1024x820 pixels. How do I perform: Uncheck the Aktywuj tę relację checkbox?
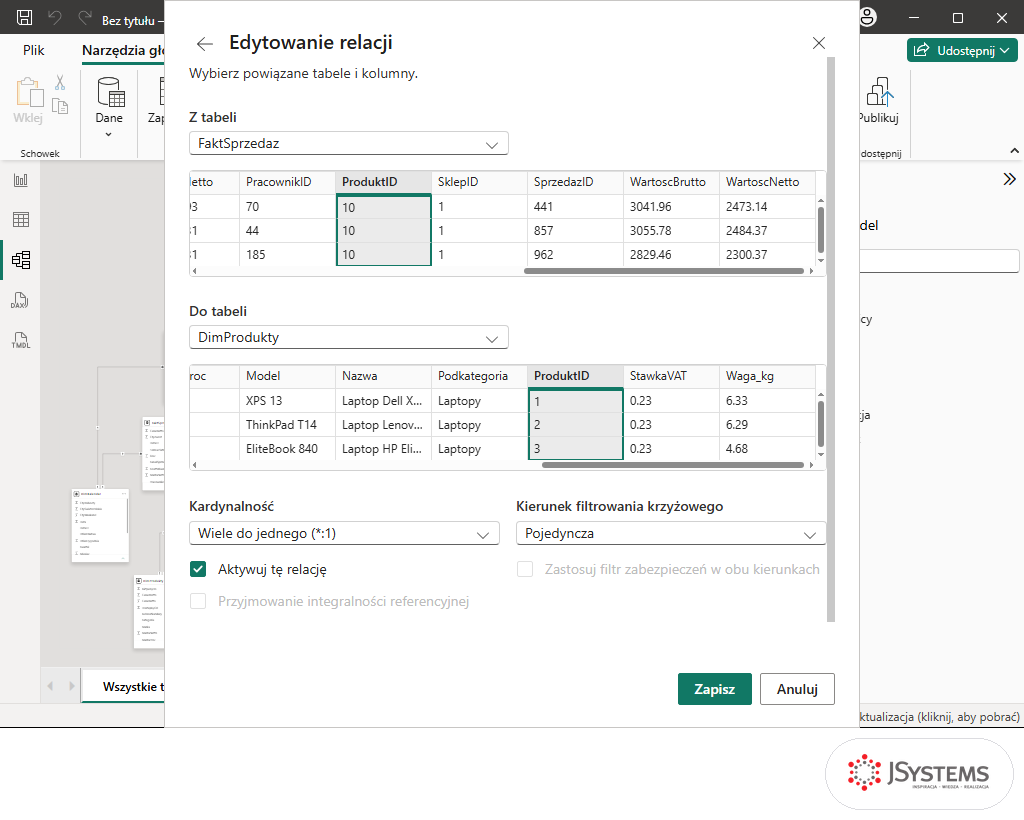pyautogui.click(x=198, y=569)
